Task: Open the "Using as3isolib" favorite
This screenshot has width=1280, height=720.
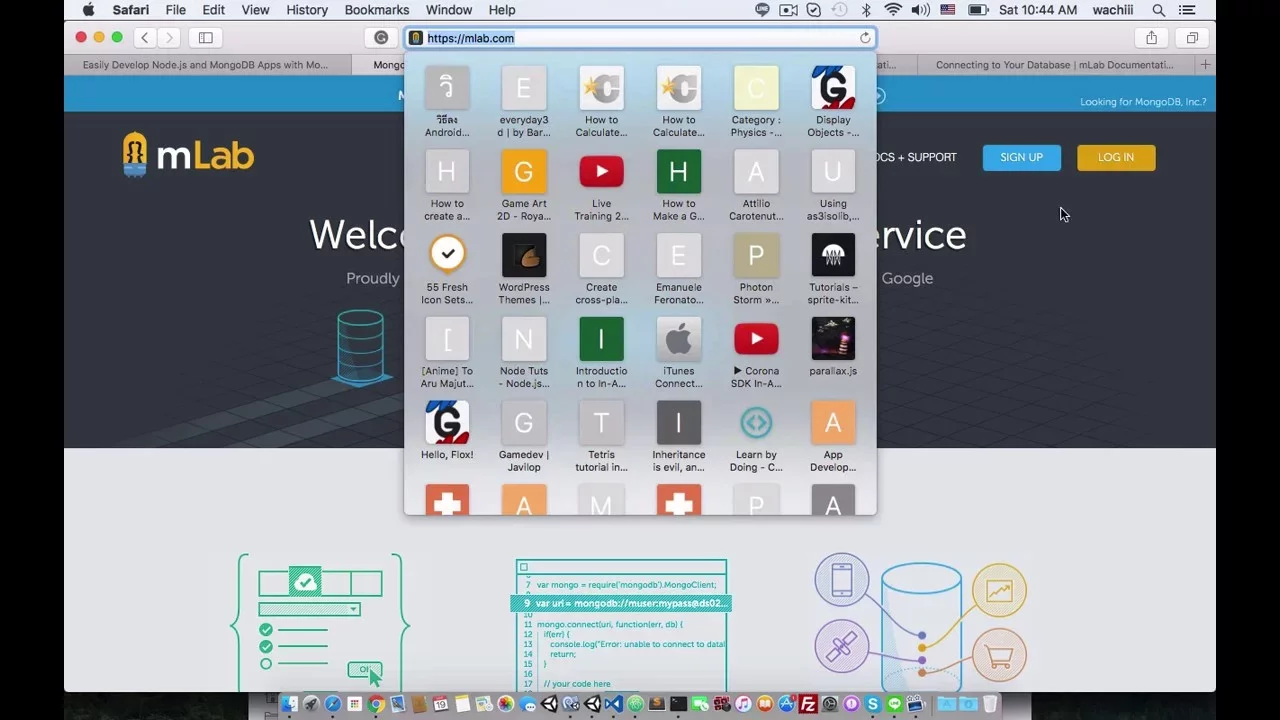Action: point(833,172)
